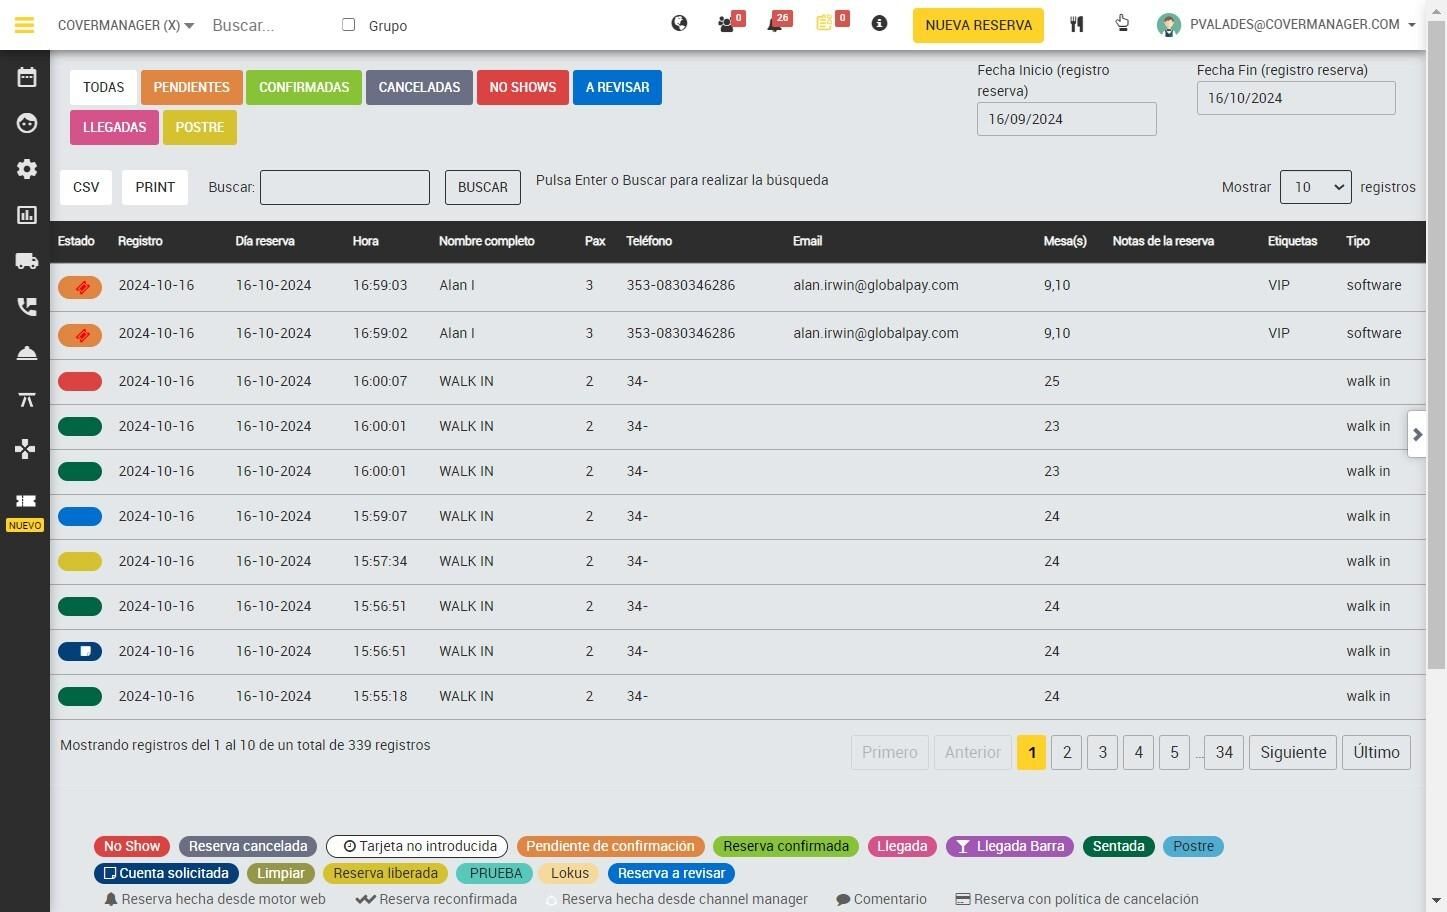Toggle the Grupo checkbox
The height and width of the screenshot is (912, 1447).
point(348,24)
